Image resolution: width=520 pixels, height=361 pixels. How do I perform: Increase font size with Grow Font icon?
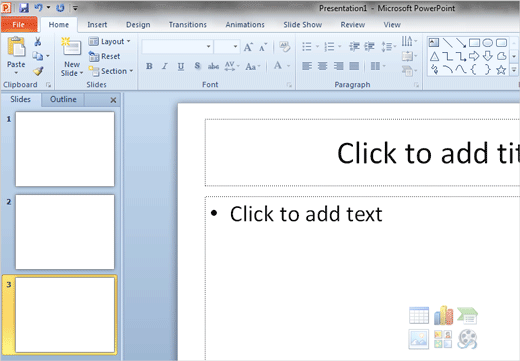click(x=248, y=47)
